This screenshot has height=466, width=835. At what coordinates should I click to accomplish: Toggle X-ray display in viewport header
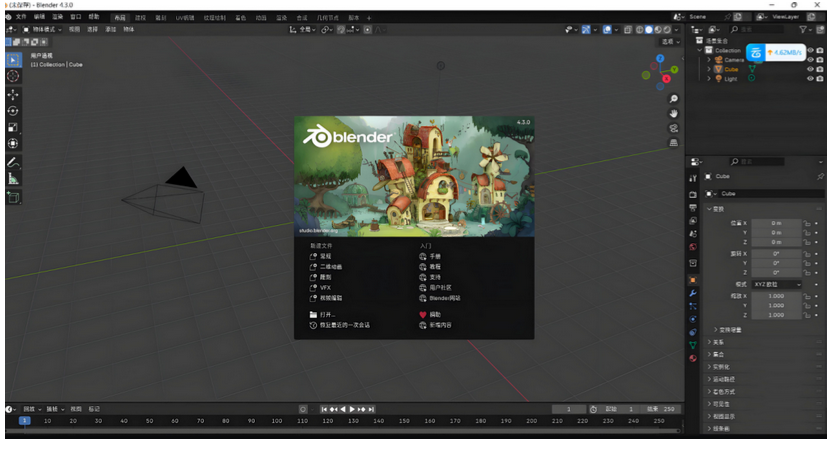[x=628, y=30]
